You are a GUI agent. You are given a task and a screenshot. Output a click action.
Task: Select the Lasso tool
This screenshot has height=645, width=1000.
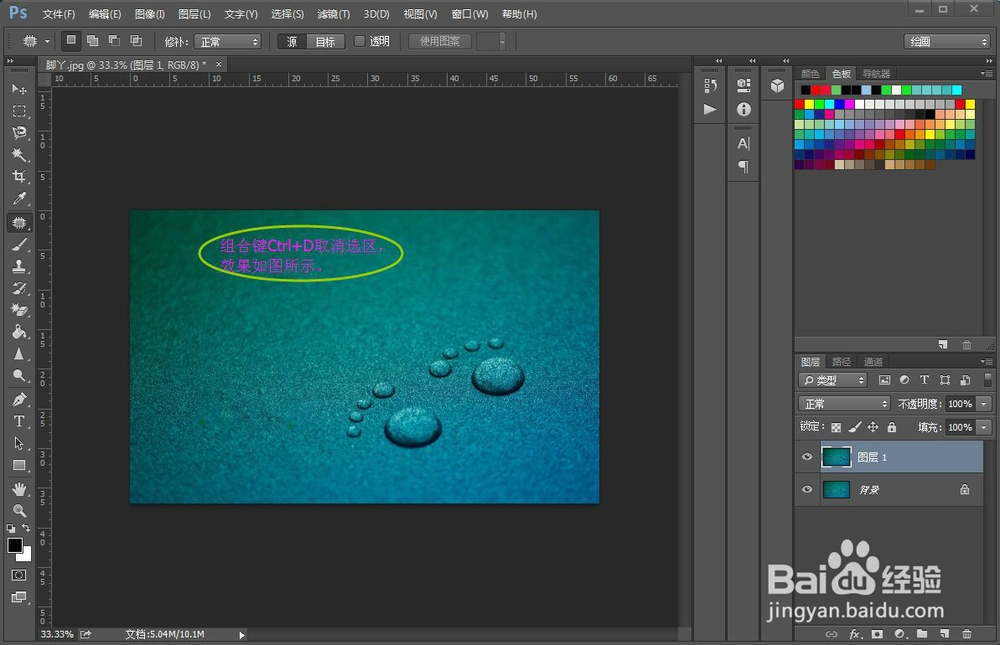click(19, 133)
